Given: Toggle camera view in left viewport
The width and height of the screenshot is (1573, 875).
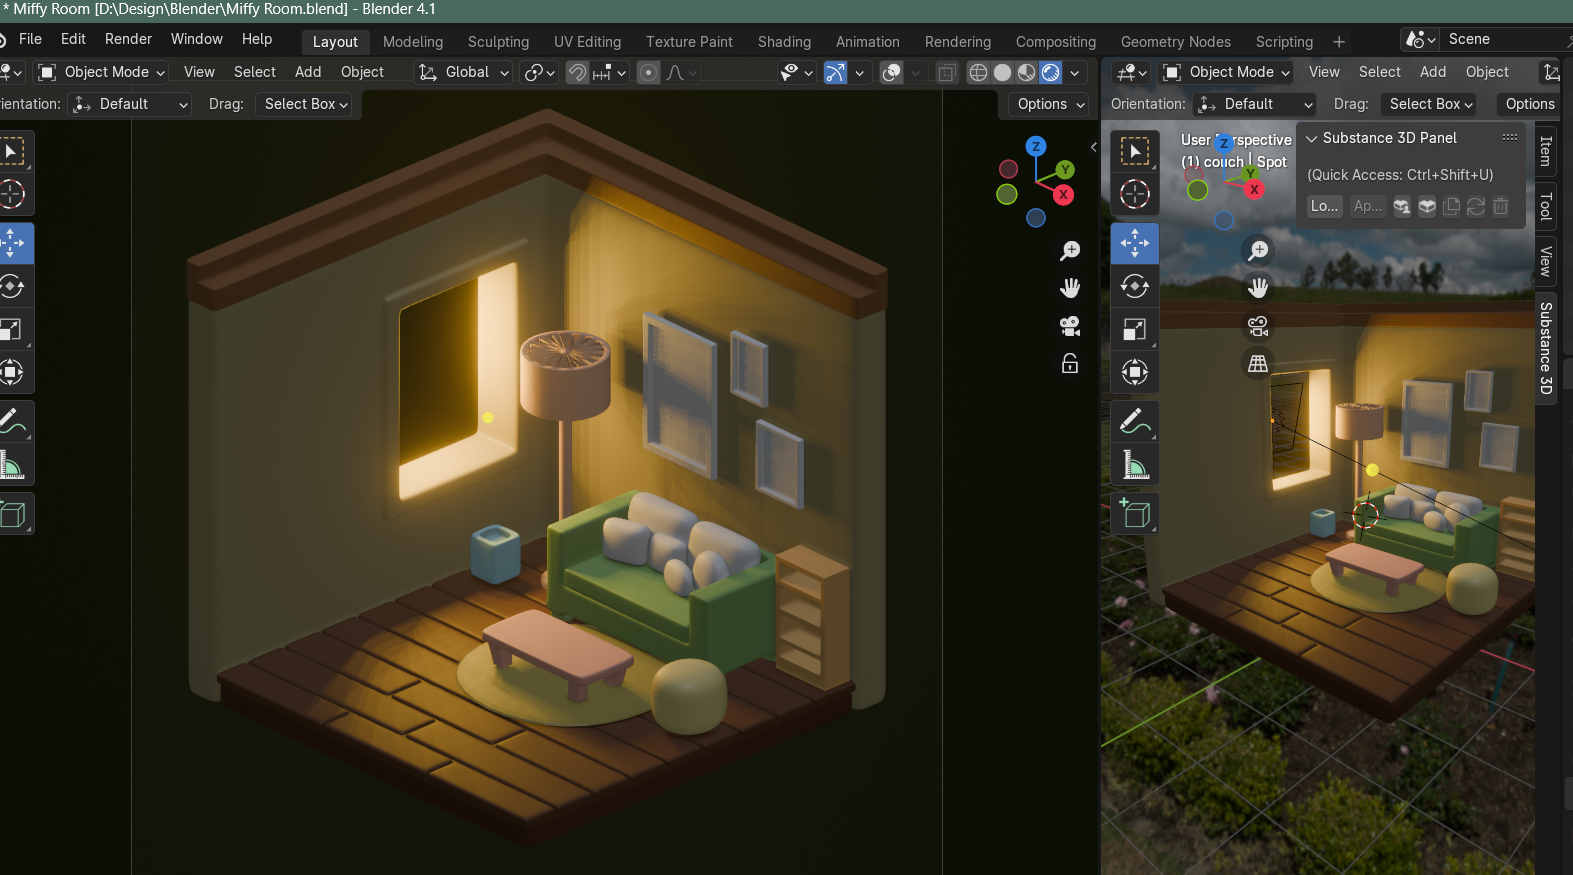Looking at the screenshot, I should (x=1070, y=326).
